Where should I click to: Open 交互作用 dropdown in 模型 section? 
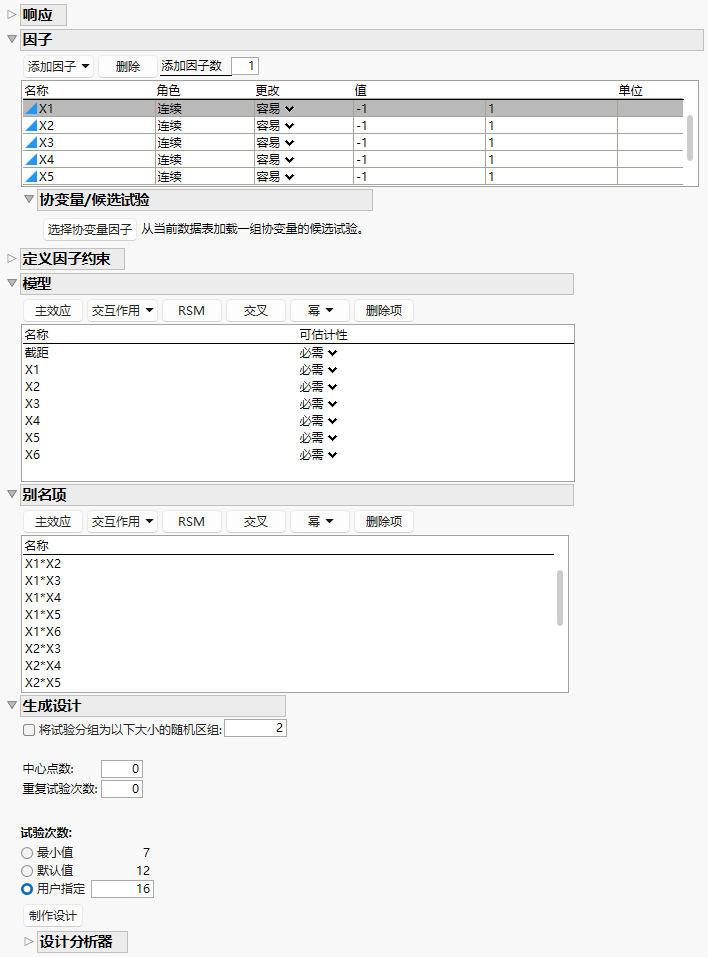point(122,311)
